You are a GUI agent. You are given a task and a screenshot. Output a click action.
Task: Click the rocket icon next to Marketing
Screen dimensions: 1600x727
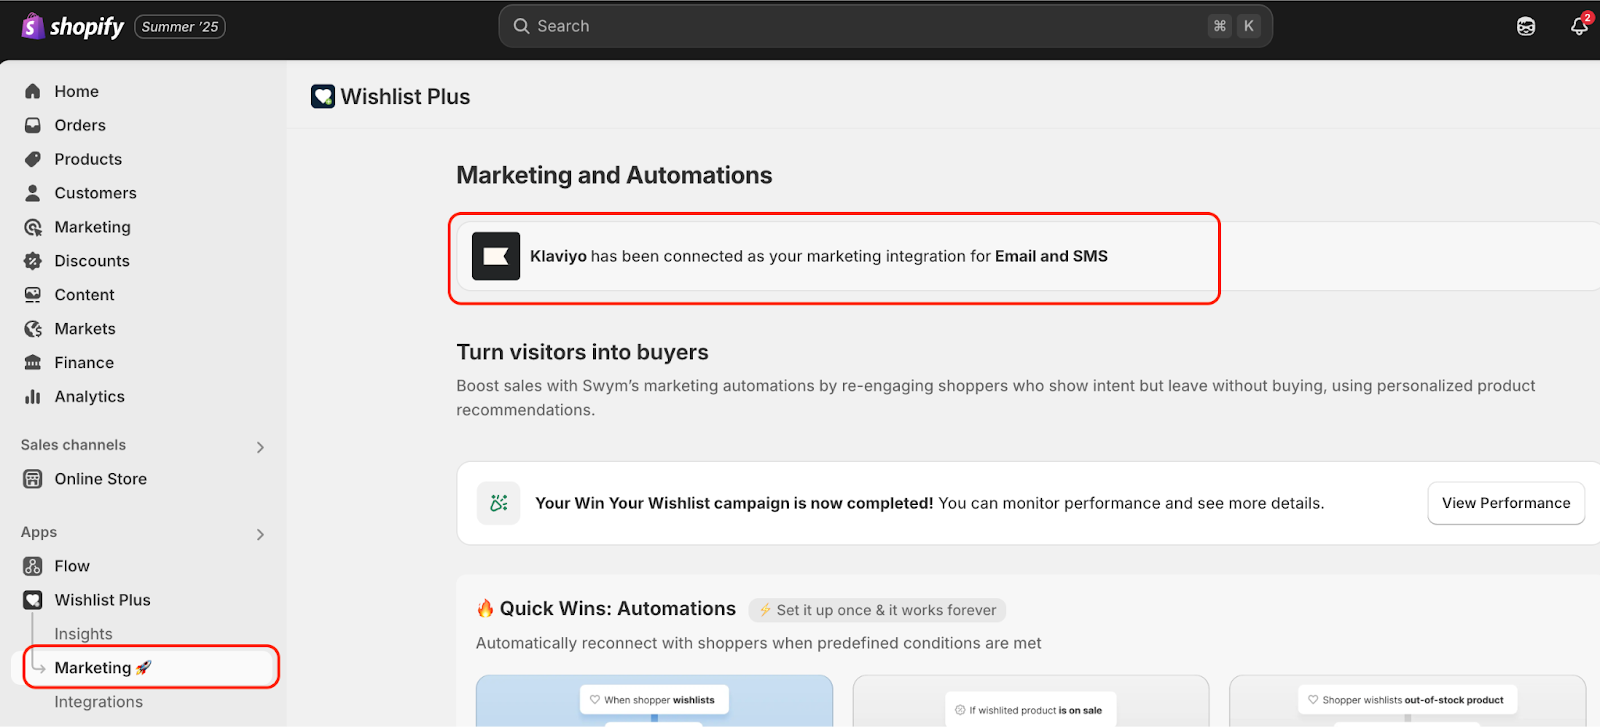(x=143, y=667)
